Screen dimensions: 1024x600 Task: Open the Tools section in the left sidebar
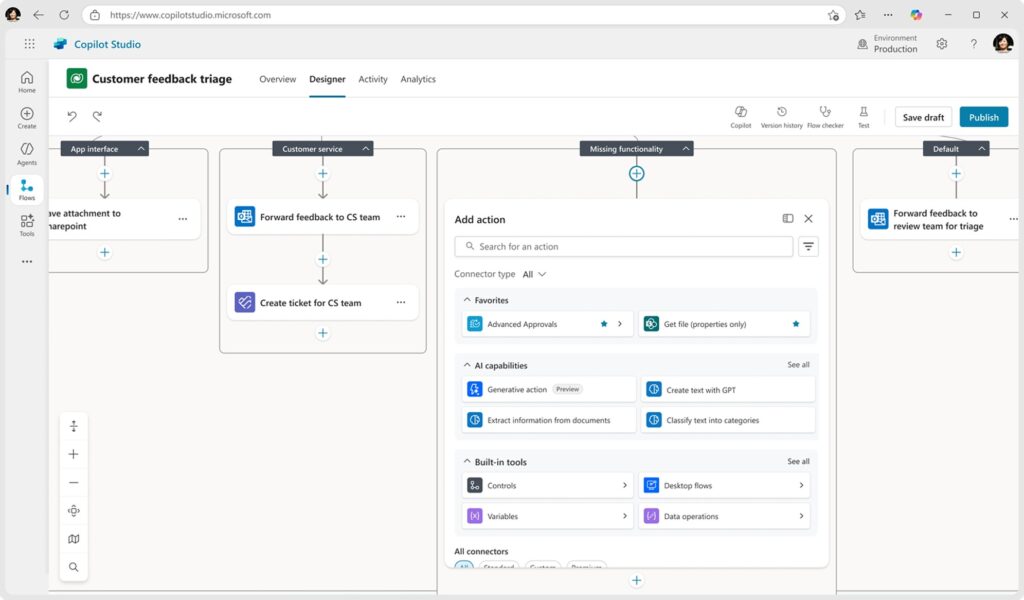click(x=26, y=225)
